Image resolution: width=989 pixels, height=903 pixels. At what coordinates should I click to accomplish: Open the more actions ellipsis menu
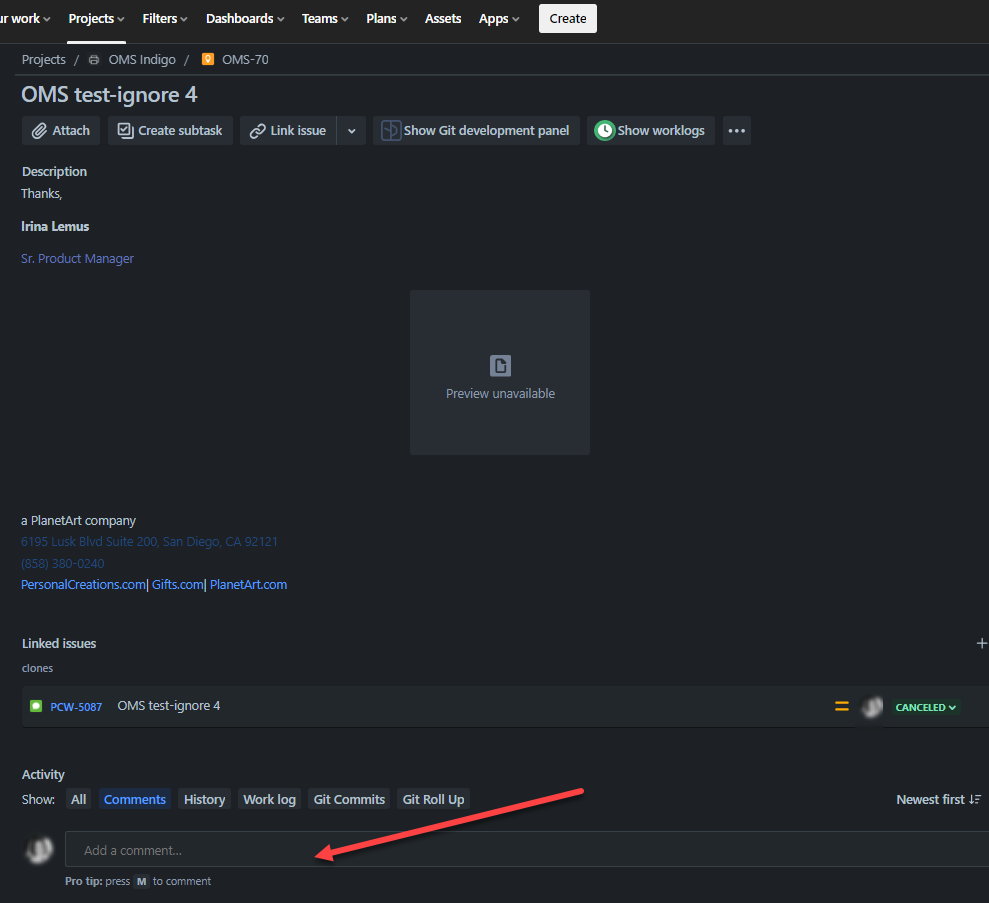(737, 131)
